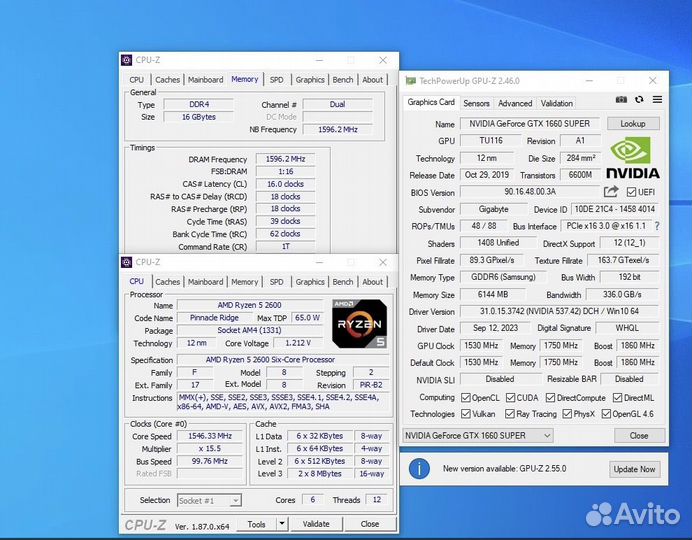The image size is (692, 540).
Task: Click the CPU-Z icon in the Memory window title bar
Action: point(127,60)
